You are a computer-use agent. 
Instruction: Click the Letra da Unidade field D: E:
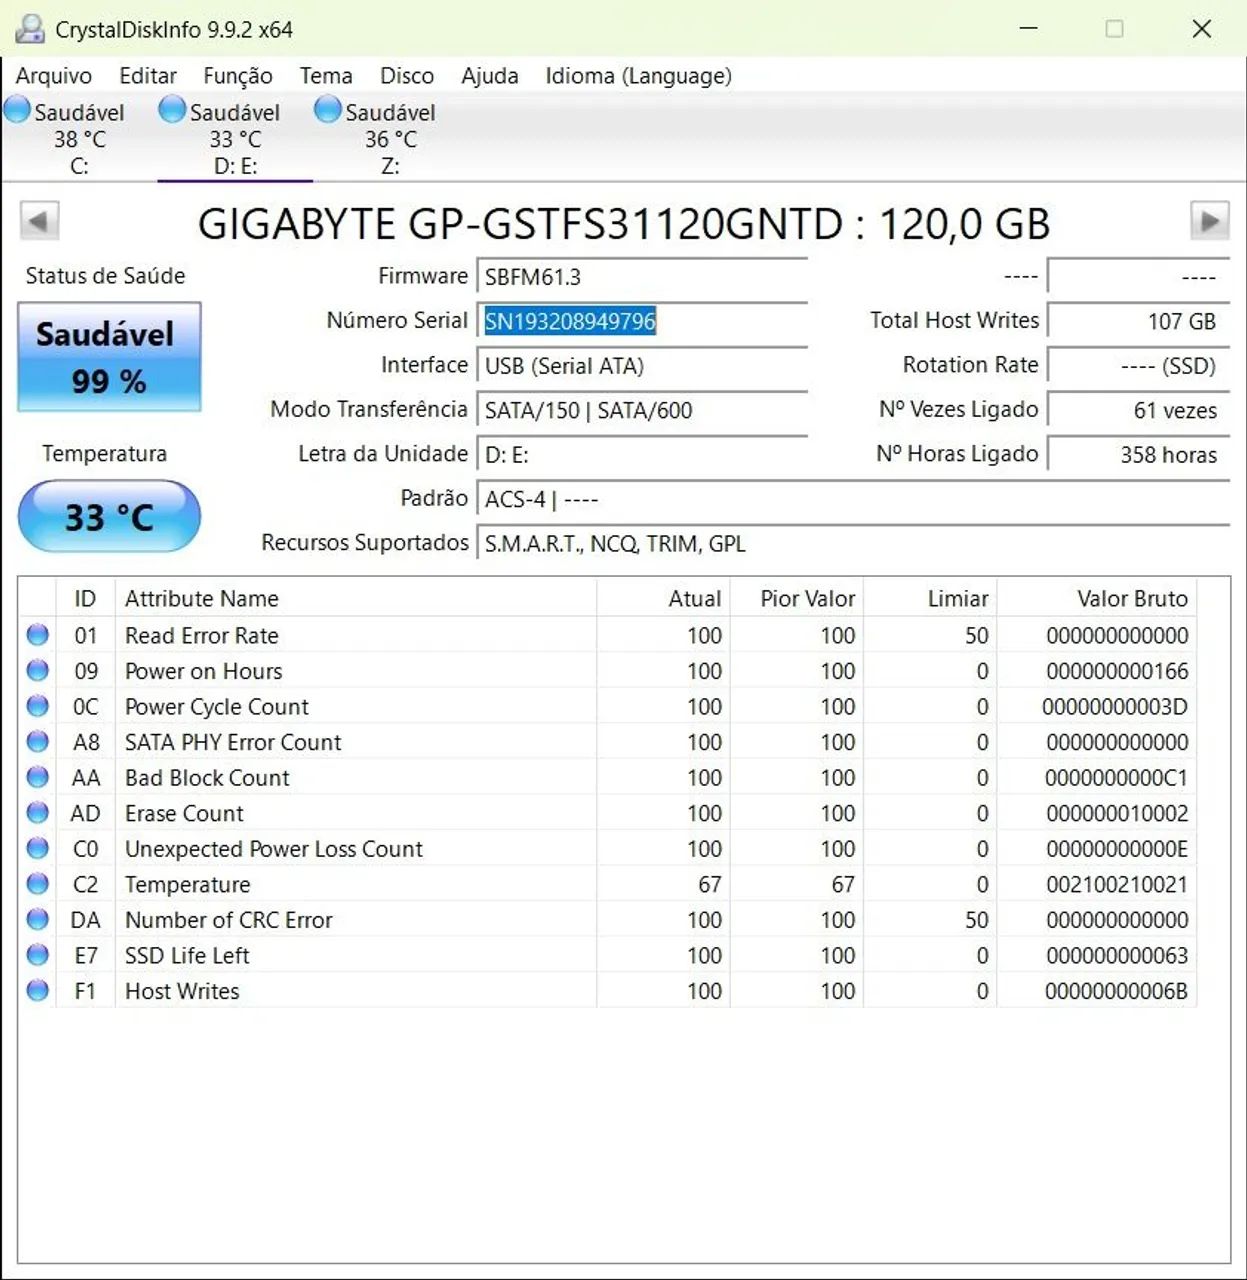click(x=642, y=455)
